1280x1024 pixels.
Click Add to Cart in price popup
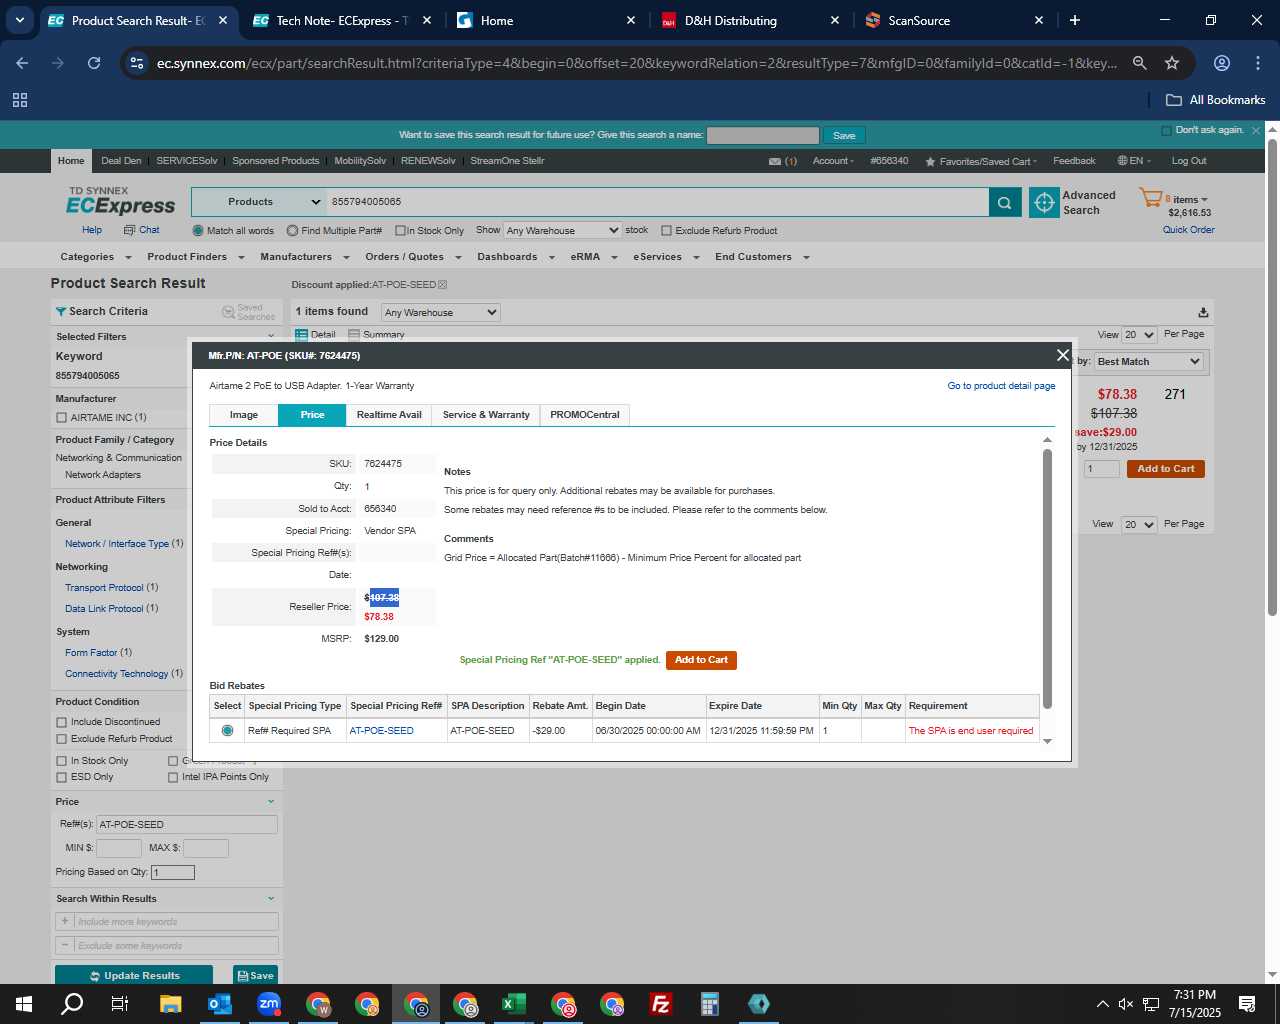pos(701,660)
